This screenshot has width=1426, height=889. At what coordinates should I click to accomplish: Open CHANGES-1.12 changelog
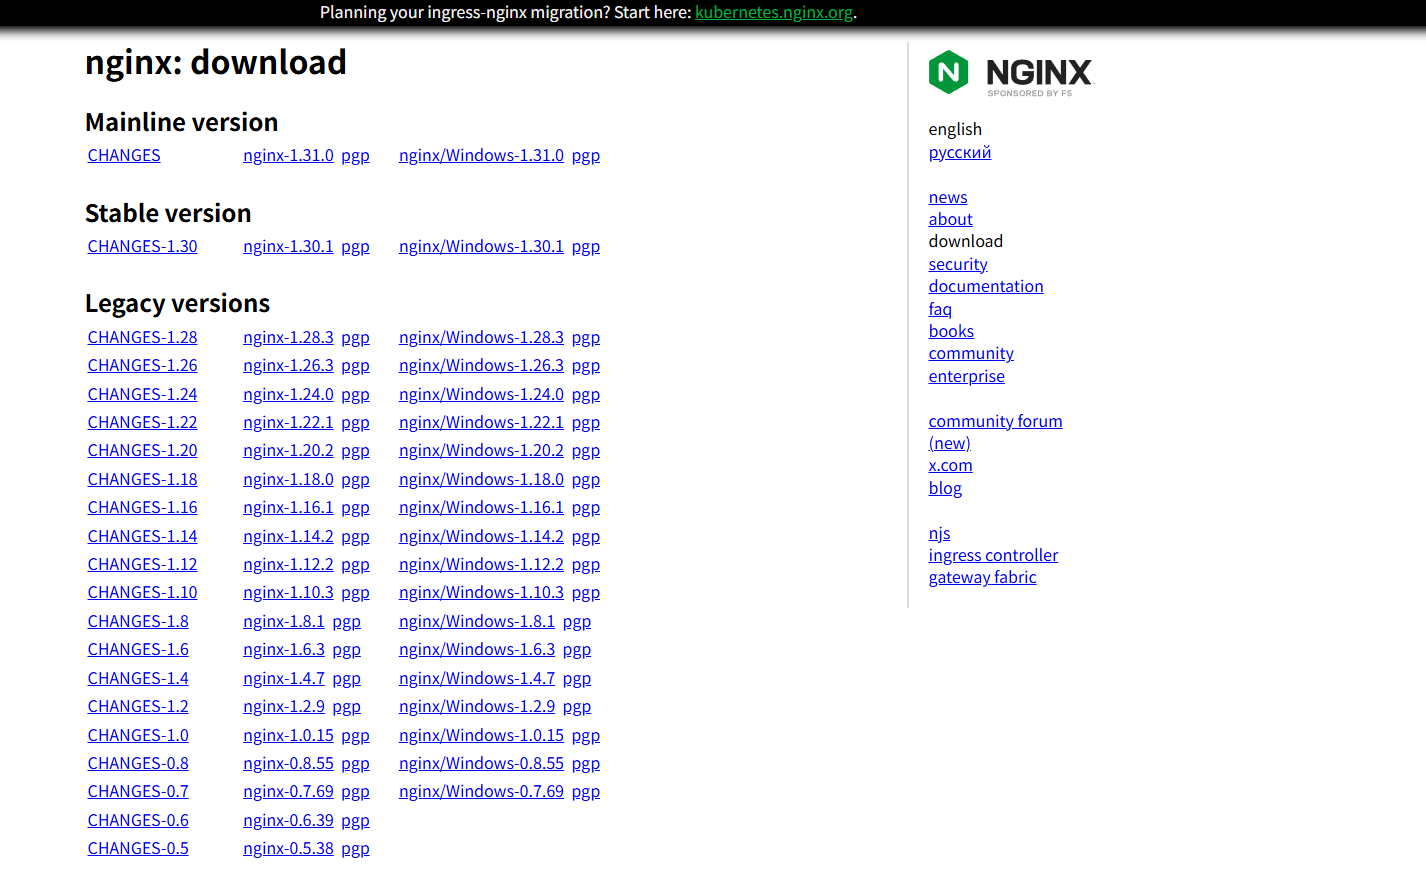click(x=142, y=564)
